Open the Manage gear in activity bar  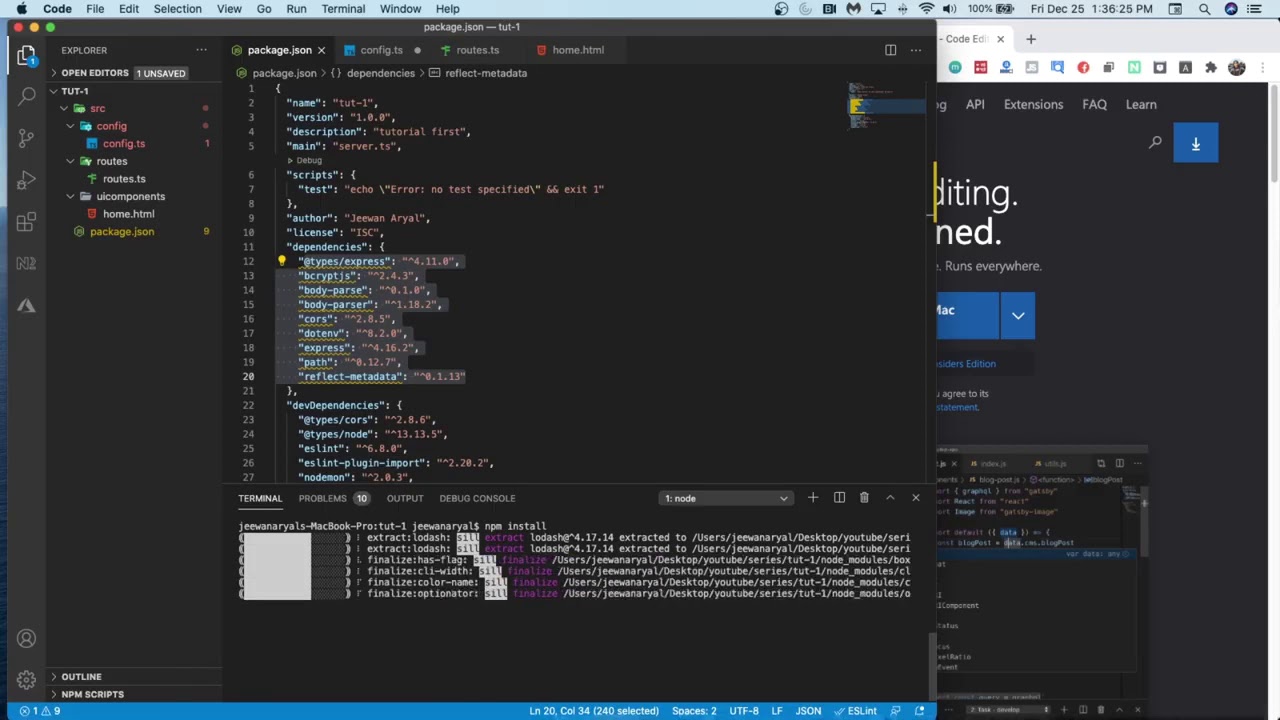(x=26, y=680)
